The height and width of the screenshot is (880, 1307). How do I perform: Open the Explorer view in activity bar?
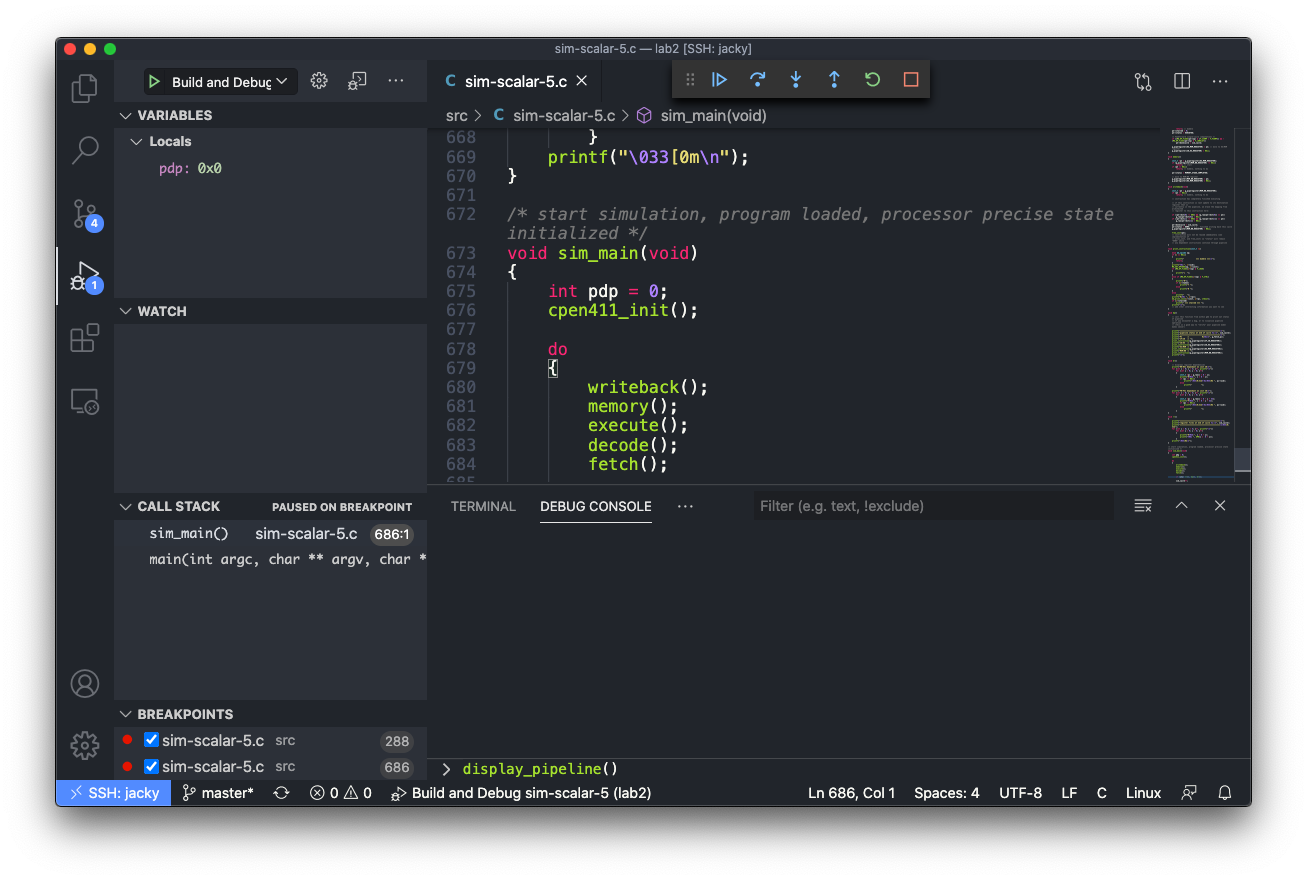(x=85, y=89)
